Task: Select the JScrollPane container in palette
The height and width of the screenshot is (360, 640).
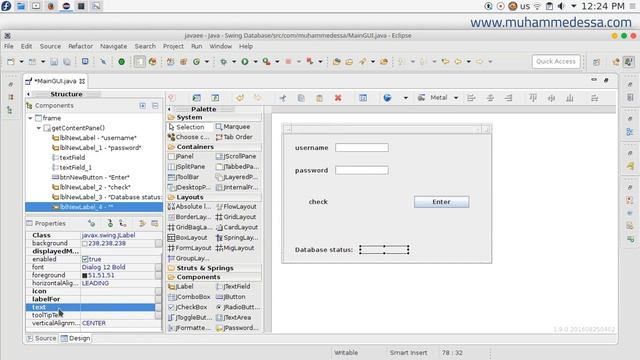Action: pyautogui.click(x=236, y=156)
